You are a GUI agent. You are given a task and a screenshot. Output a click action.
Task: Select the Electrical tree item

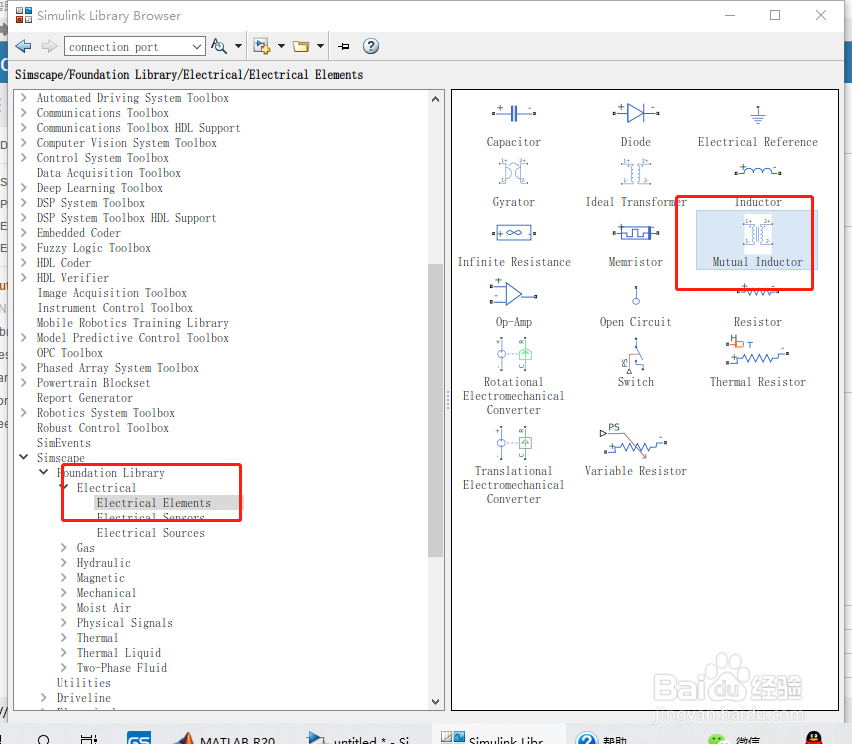point(106,488)
